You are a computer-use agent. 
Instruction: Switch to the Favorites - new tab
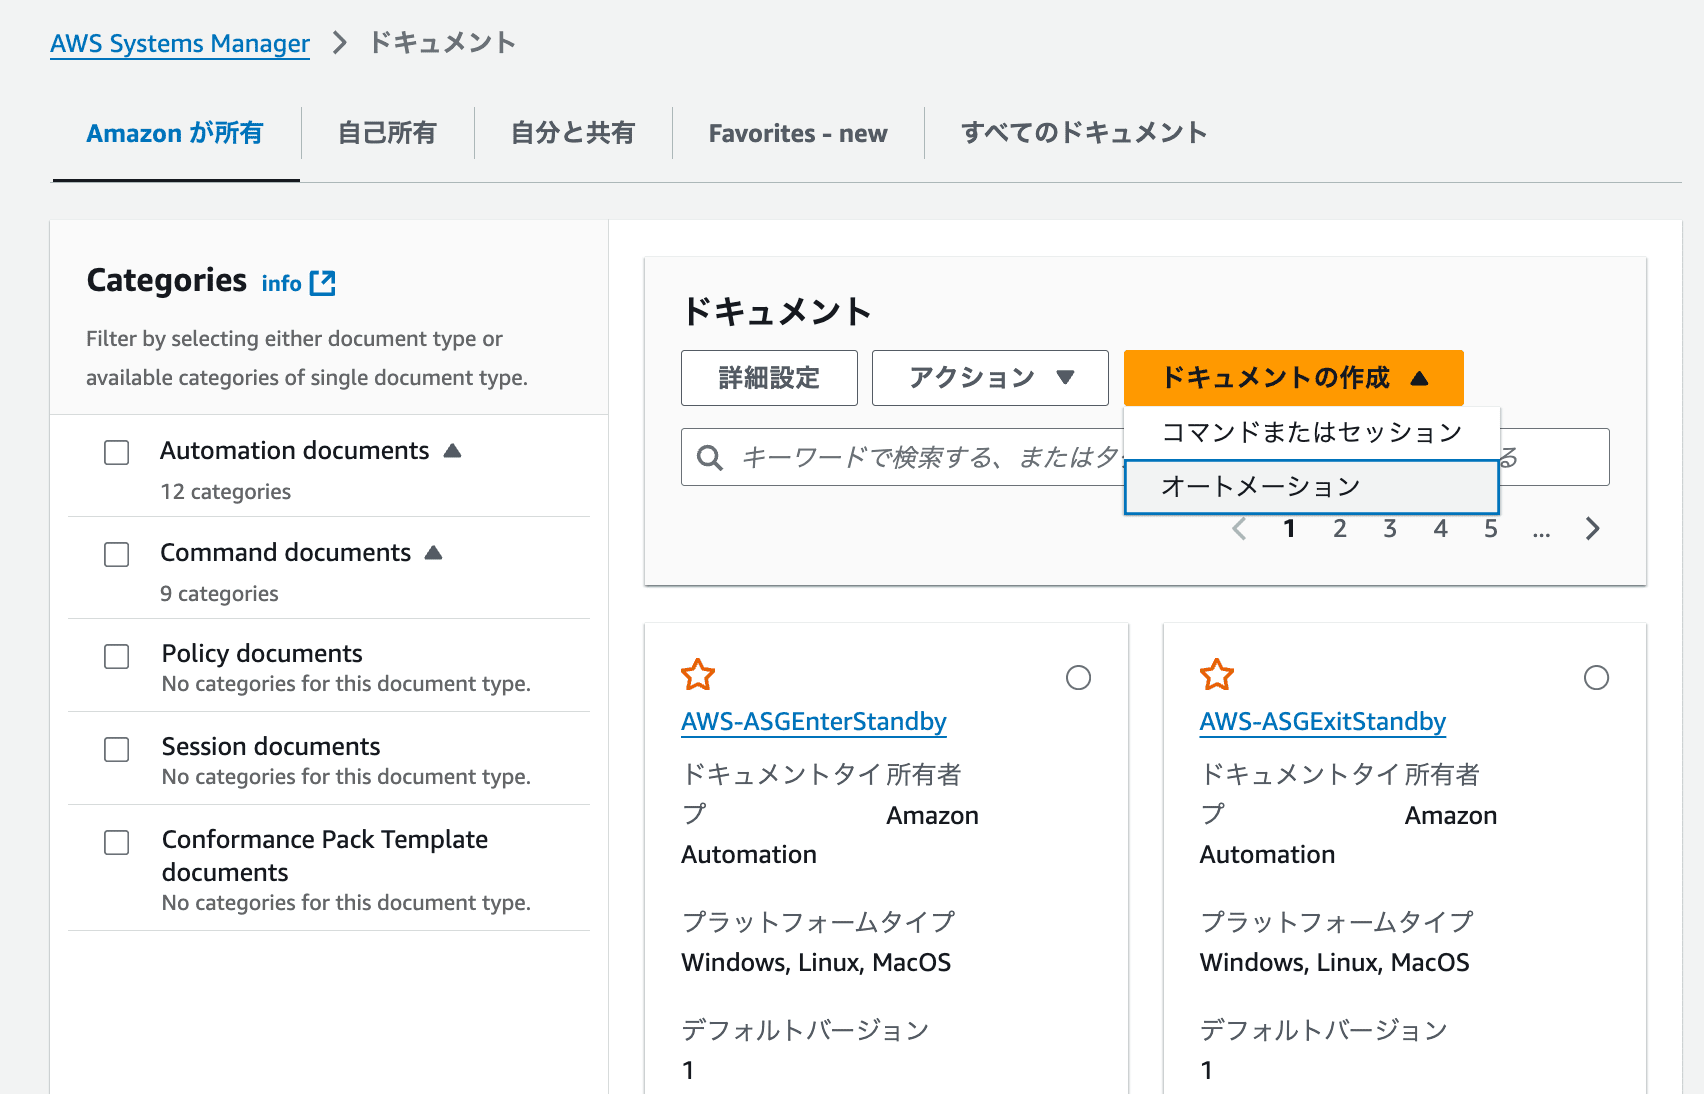[798, 133]
